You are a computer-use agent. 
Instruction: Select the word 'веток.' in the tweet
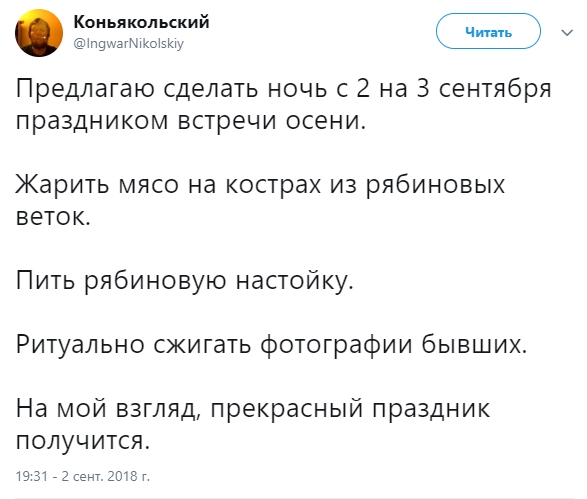click(x=53, y=216)
